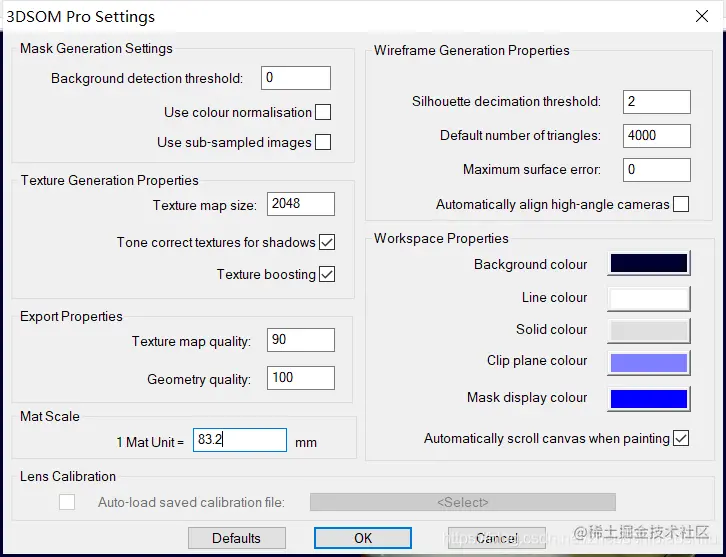The image size is (726, 557).
Task: Open the Line colour swatch
Action: (649, 299)
